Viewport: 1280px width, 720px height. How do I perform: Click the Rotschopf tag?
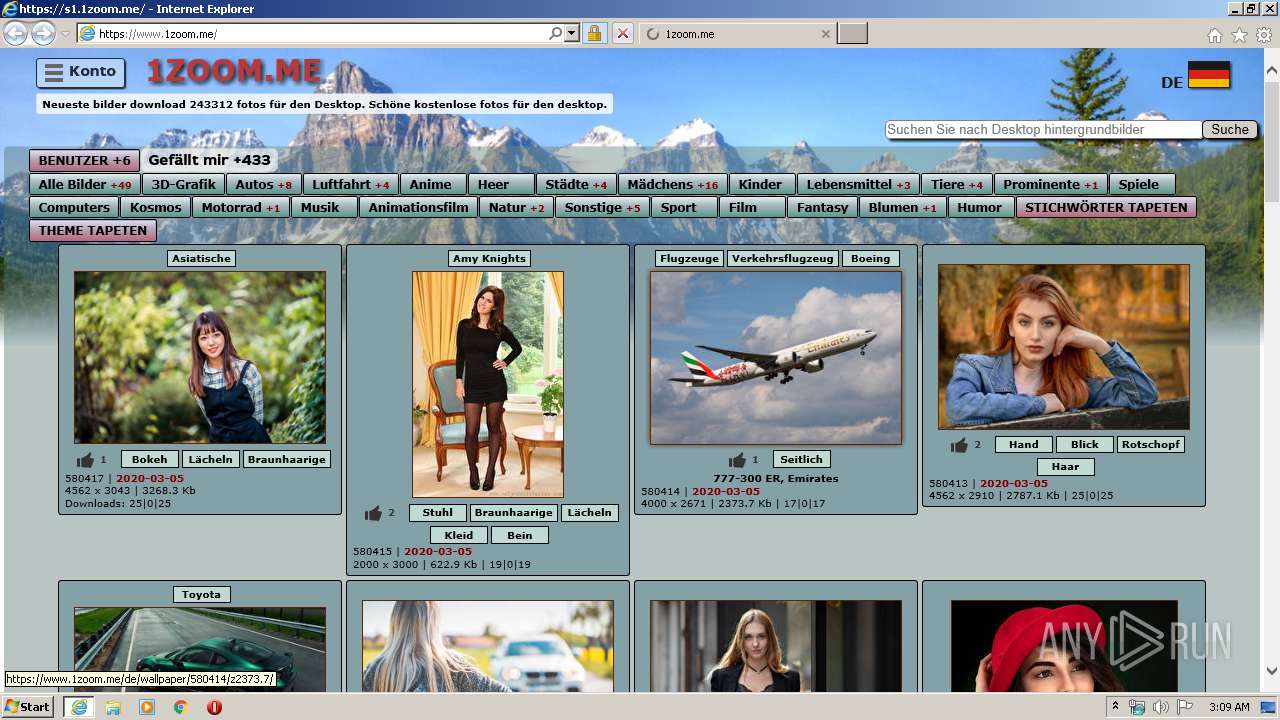[1151, 444]
